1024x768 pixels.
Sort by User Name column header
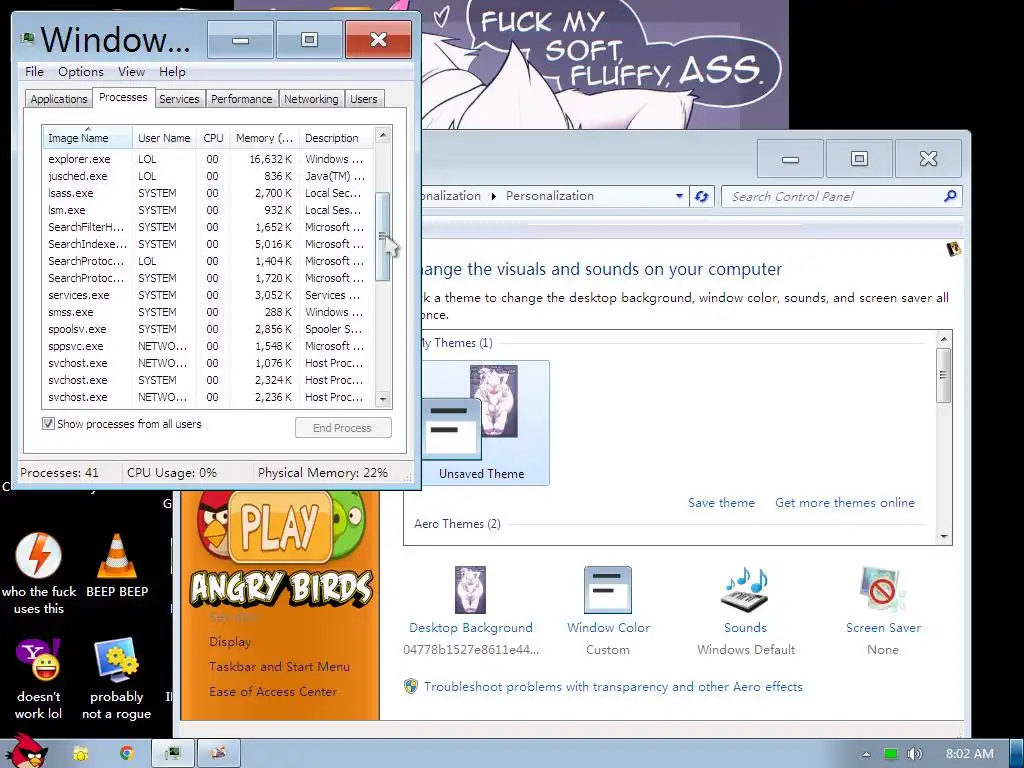point(164,138)
